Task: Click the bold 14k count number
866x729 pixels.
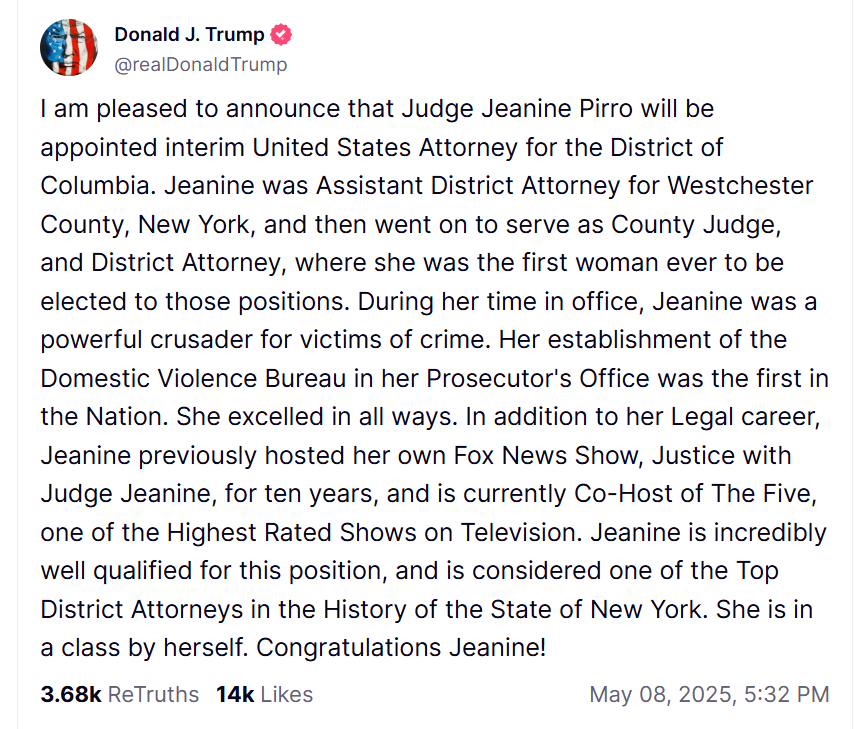Action: tap(235, 694)
